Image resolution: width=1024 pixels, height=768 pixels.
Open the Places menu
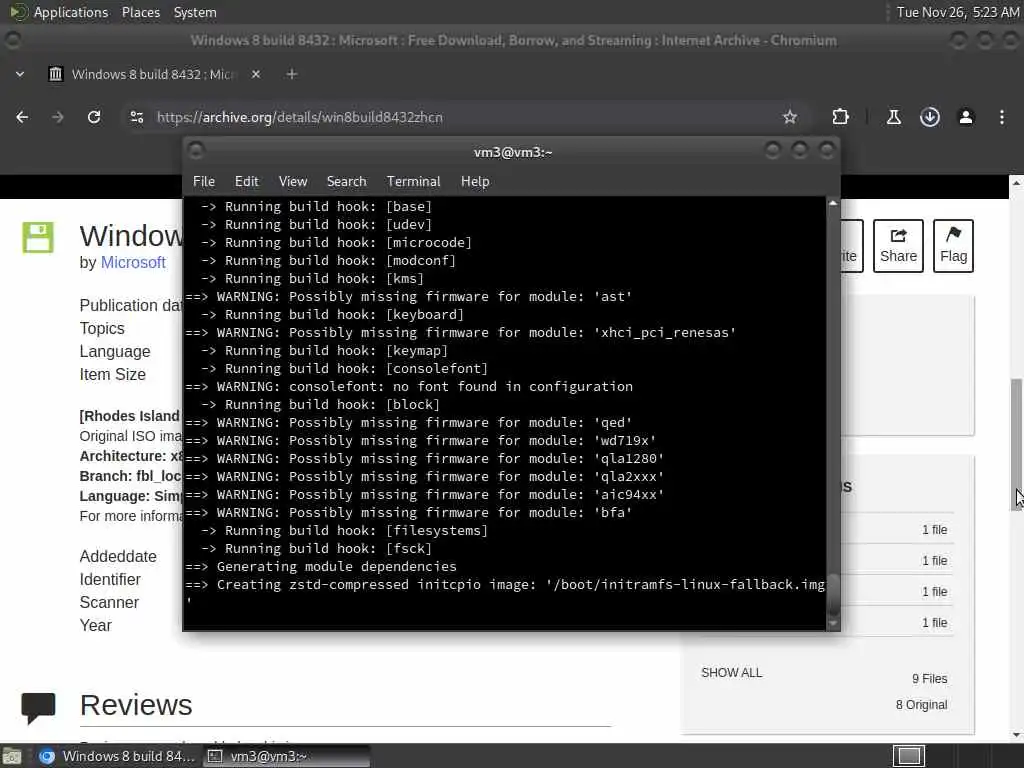pos(140,12)
